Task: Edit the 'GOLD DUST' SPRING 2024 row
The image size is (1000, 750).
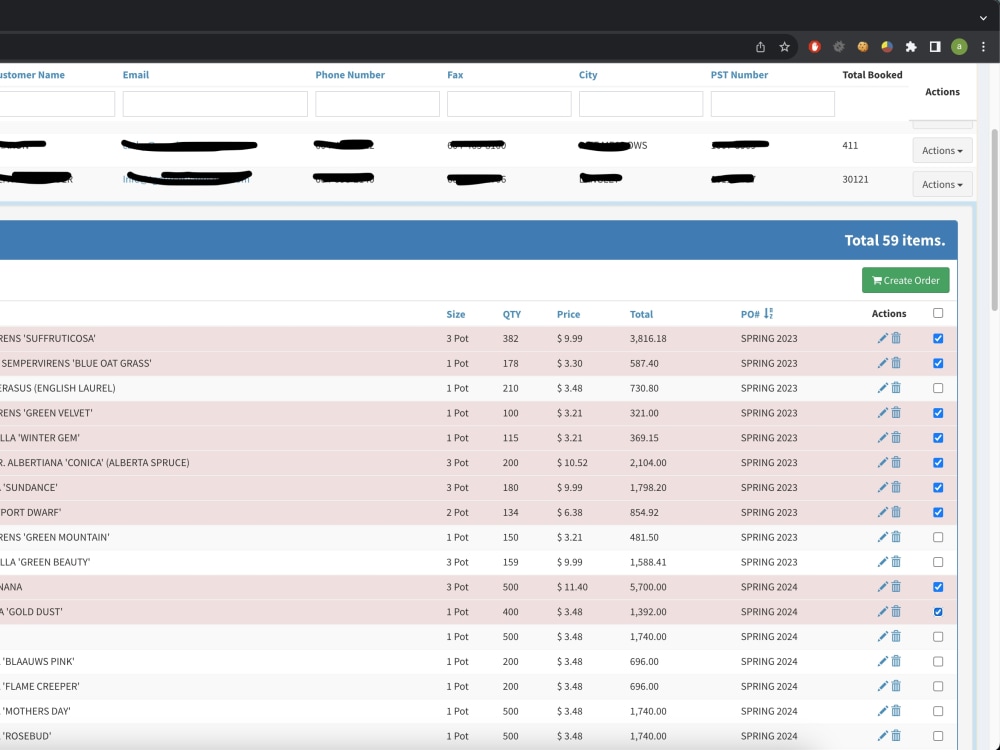Action: tap(881, 611)
